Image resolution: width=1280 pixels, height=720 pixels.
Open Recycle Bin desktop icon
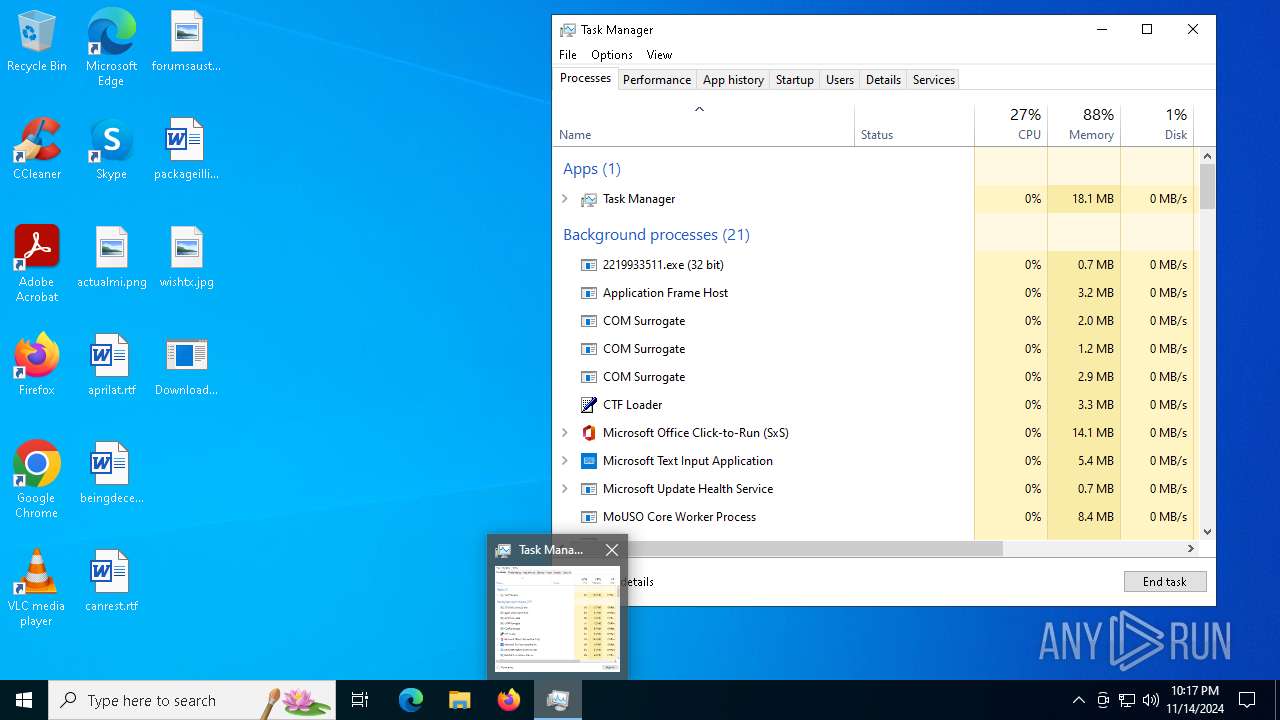(x=37, y=42)
